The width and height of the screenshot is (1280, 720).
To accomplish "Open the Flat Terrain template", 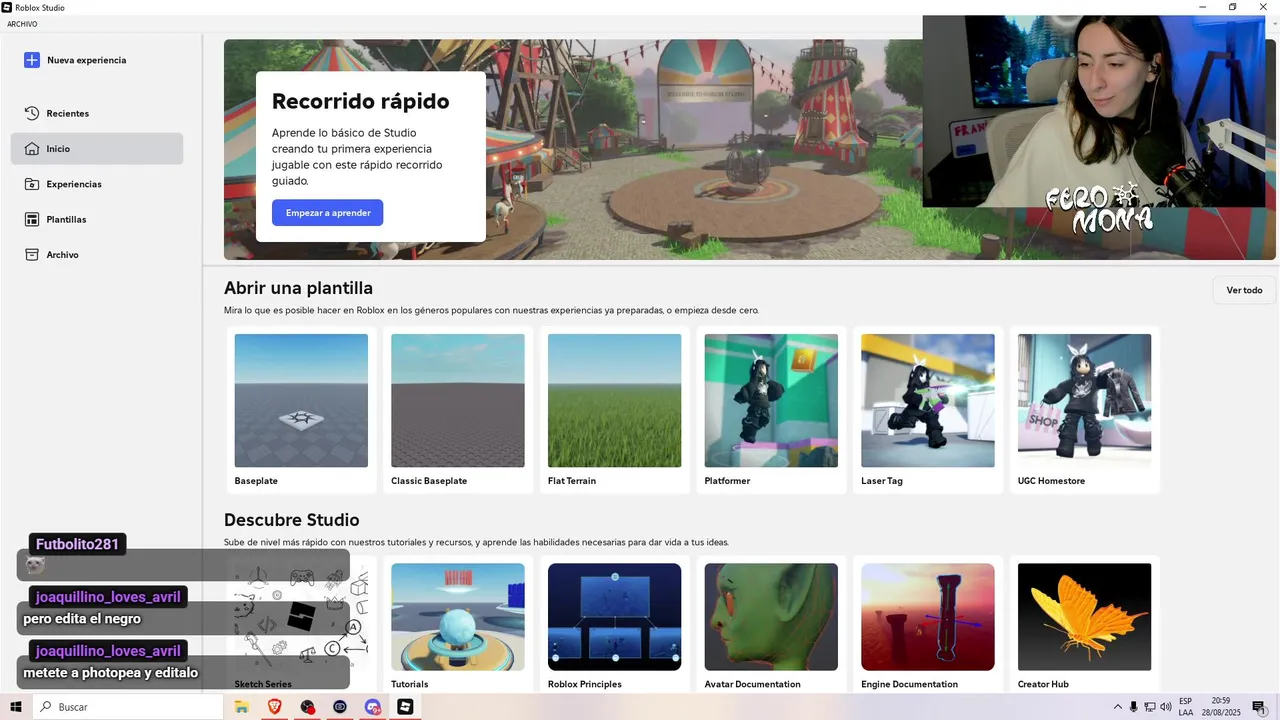I will [x=614, y=410].
